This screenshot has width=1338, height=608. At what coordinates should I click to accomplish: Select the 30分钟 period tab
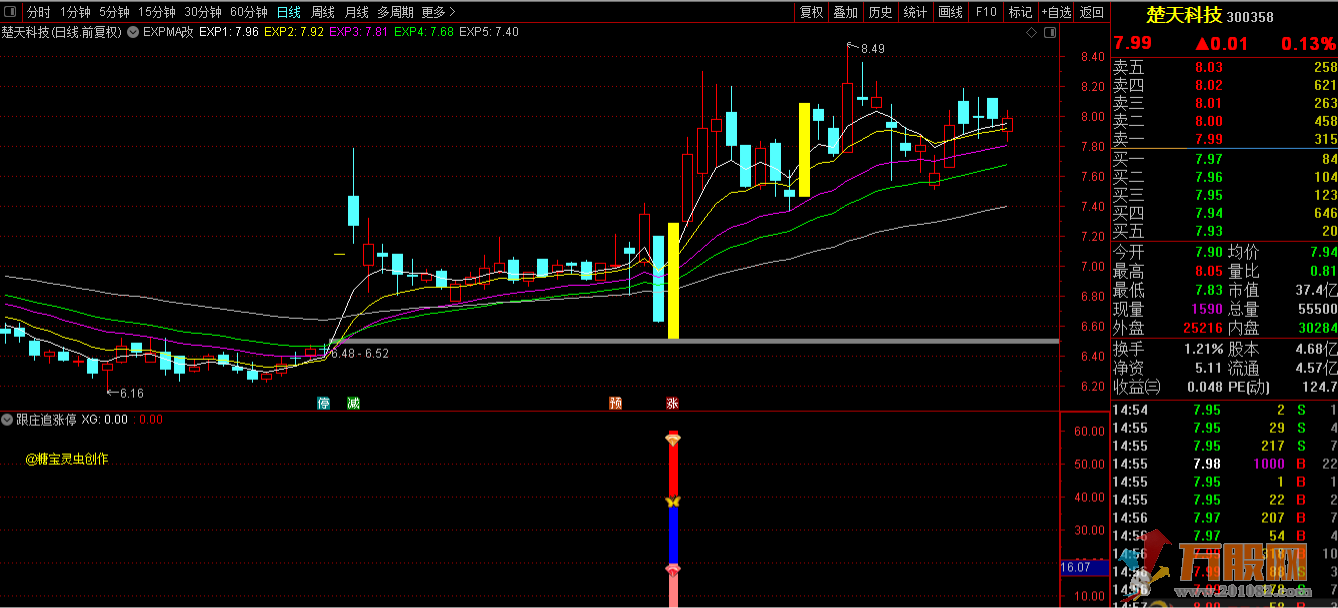point(203,12)
